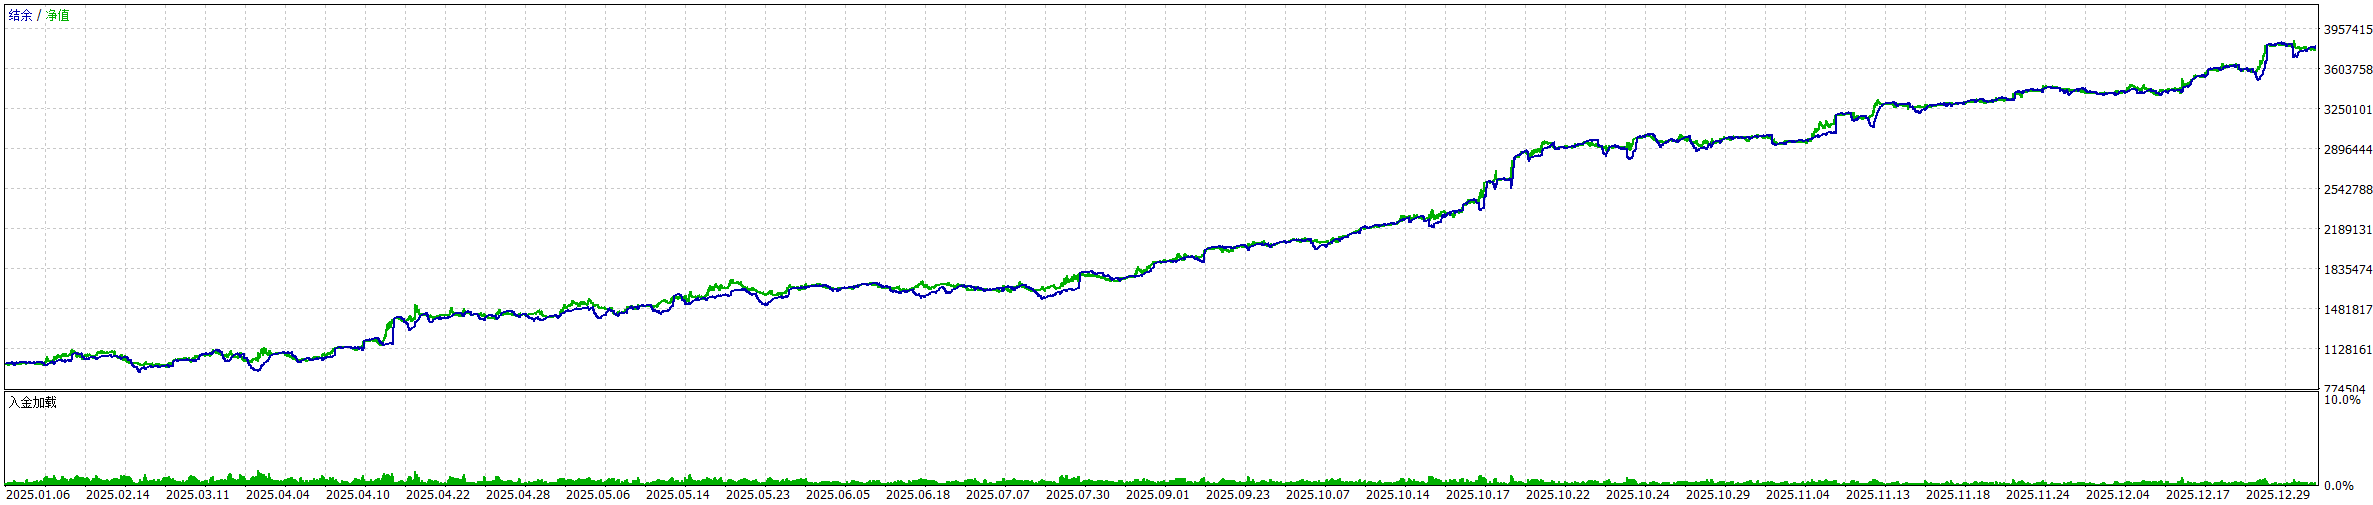Click the blue 结余 balance legend label
2373x505 pixels.
click(20, 16)
